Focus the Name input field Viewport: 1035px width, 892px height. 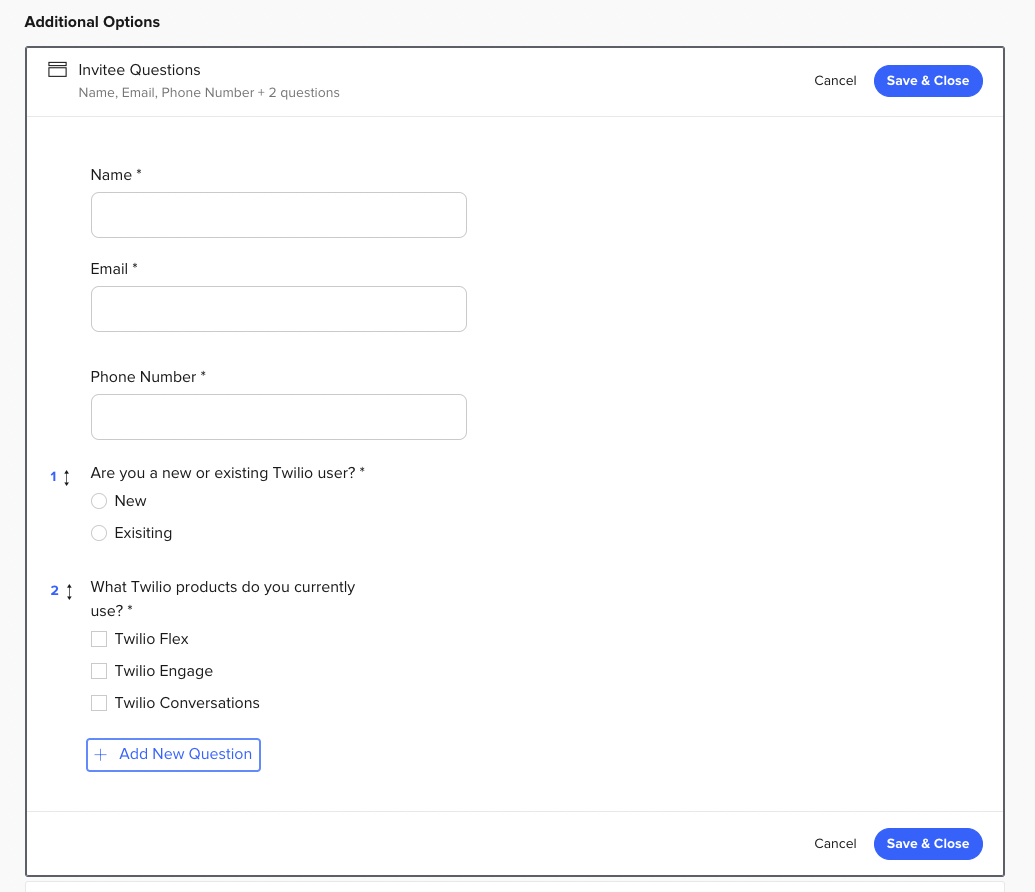(279, 215)
